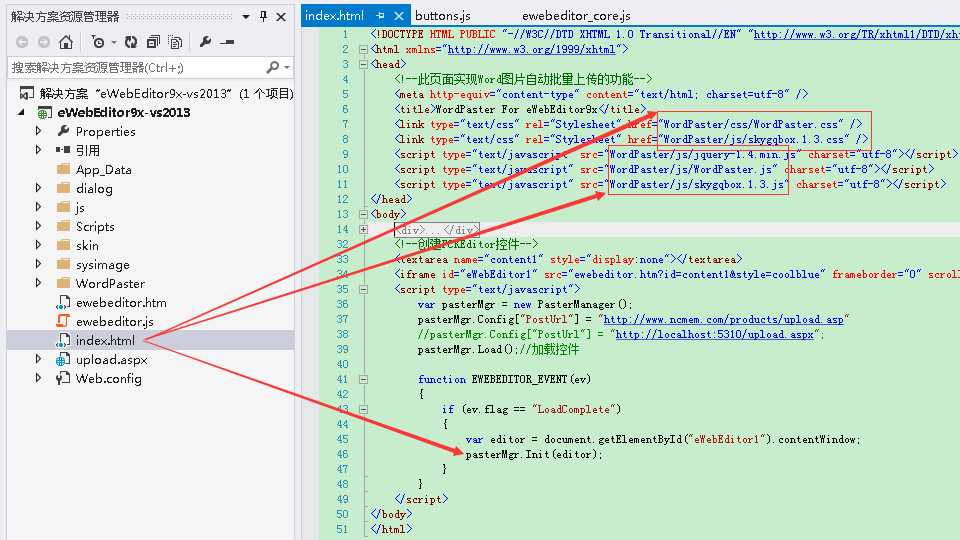Expand the skin folder
Viewport: 960px width, 540px height.
click(39, 246)
